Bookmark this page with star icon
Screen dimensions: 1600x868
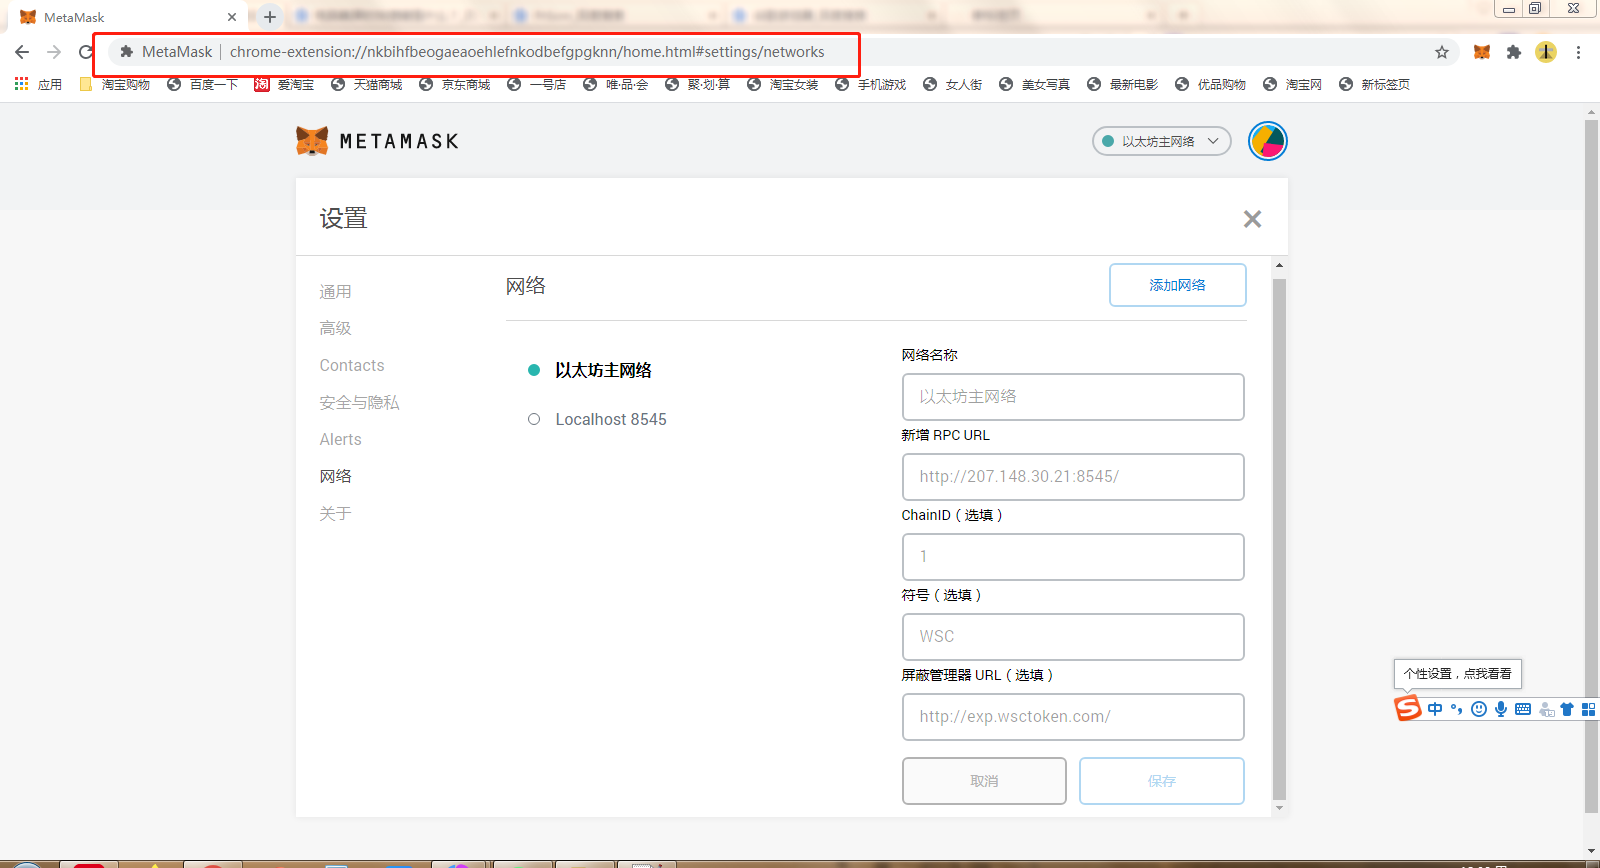click(x=1442, y=52)
